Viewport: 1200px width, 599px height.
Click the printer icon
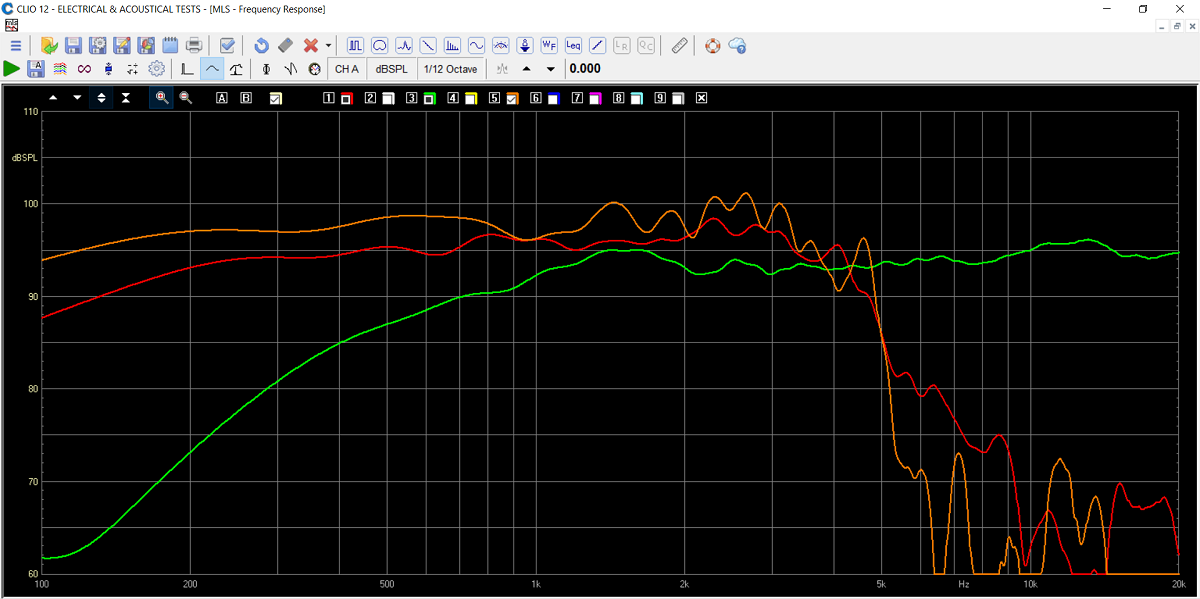[x=194, y=46]
